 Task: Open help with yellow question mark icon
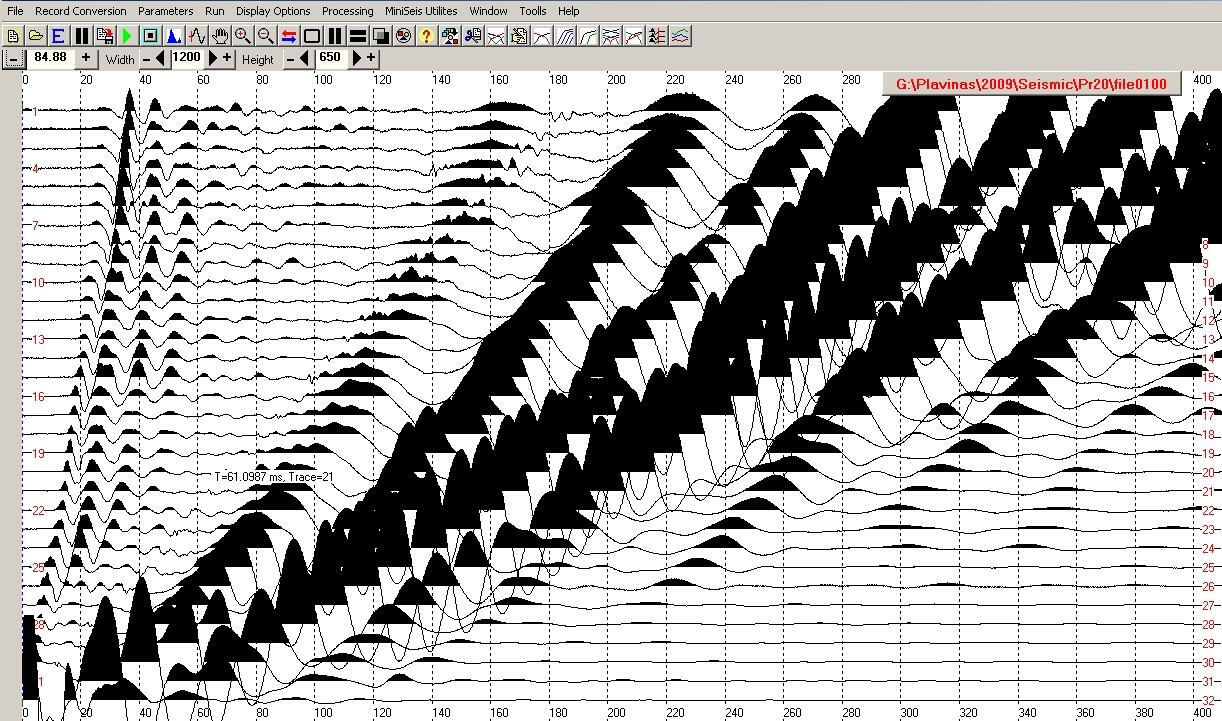[x=426, y=36]
